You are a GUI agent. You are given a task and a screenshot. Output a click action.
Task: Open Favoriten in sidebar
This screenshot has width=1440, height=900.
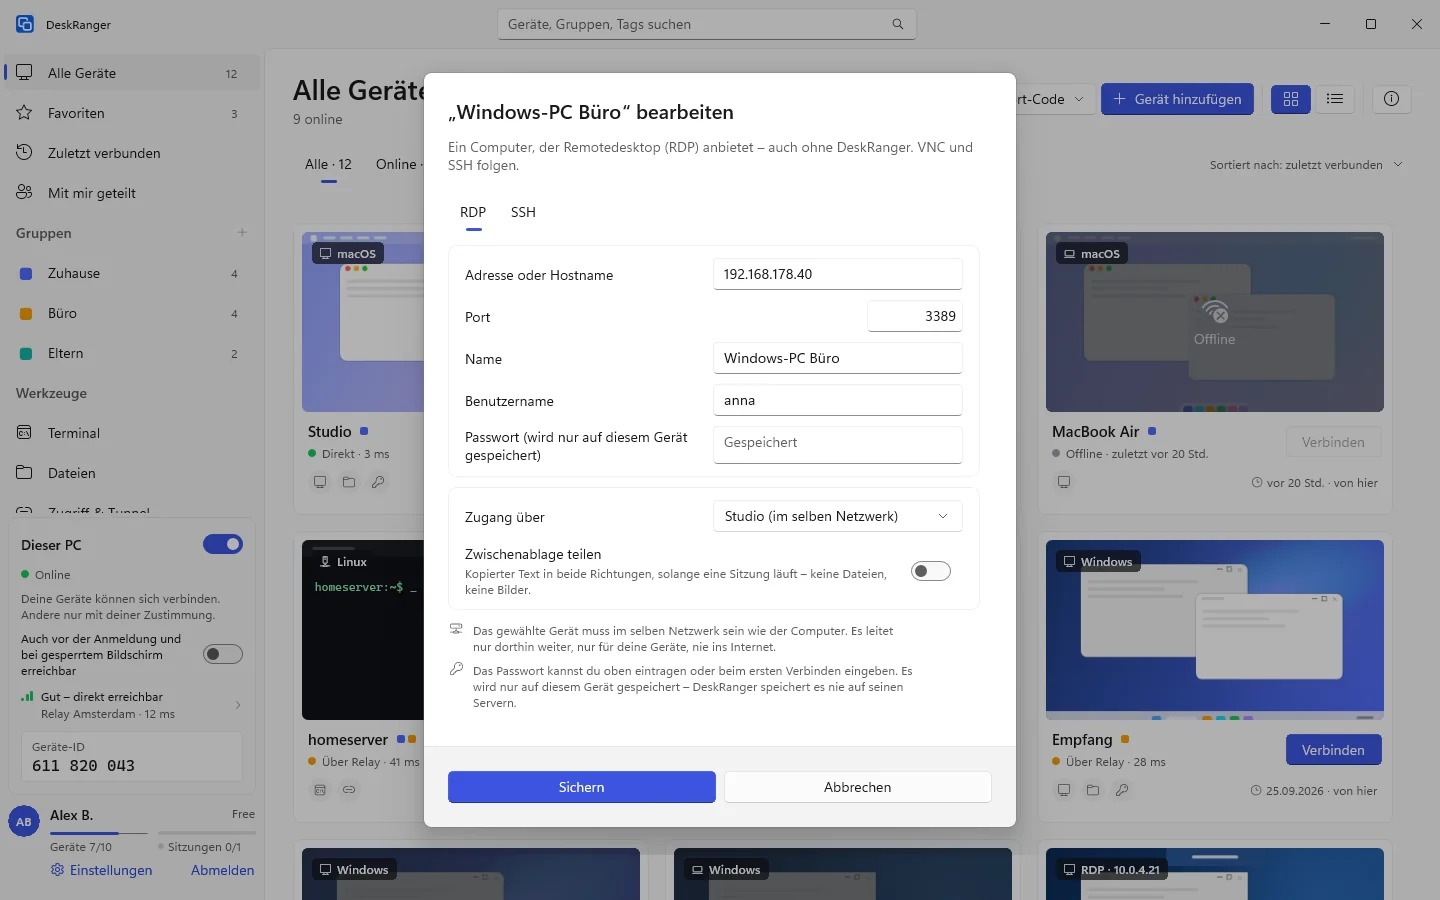130,113
